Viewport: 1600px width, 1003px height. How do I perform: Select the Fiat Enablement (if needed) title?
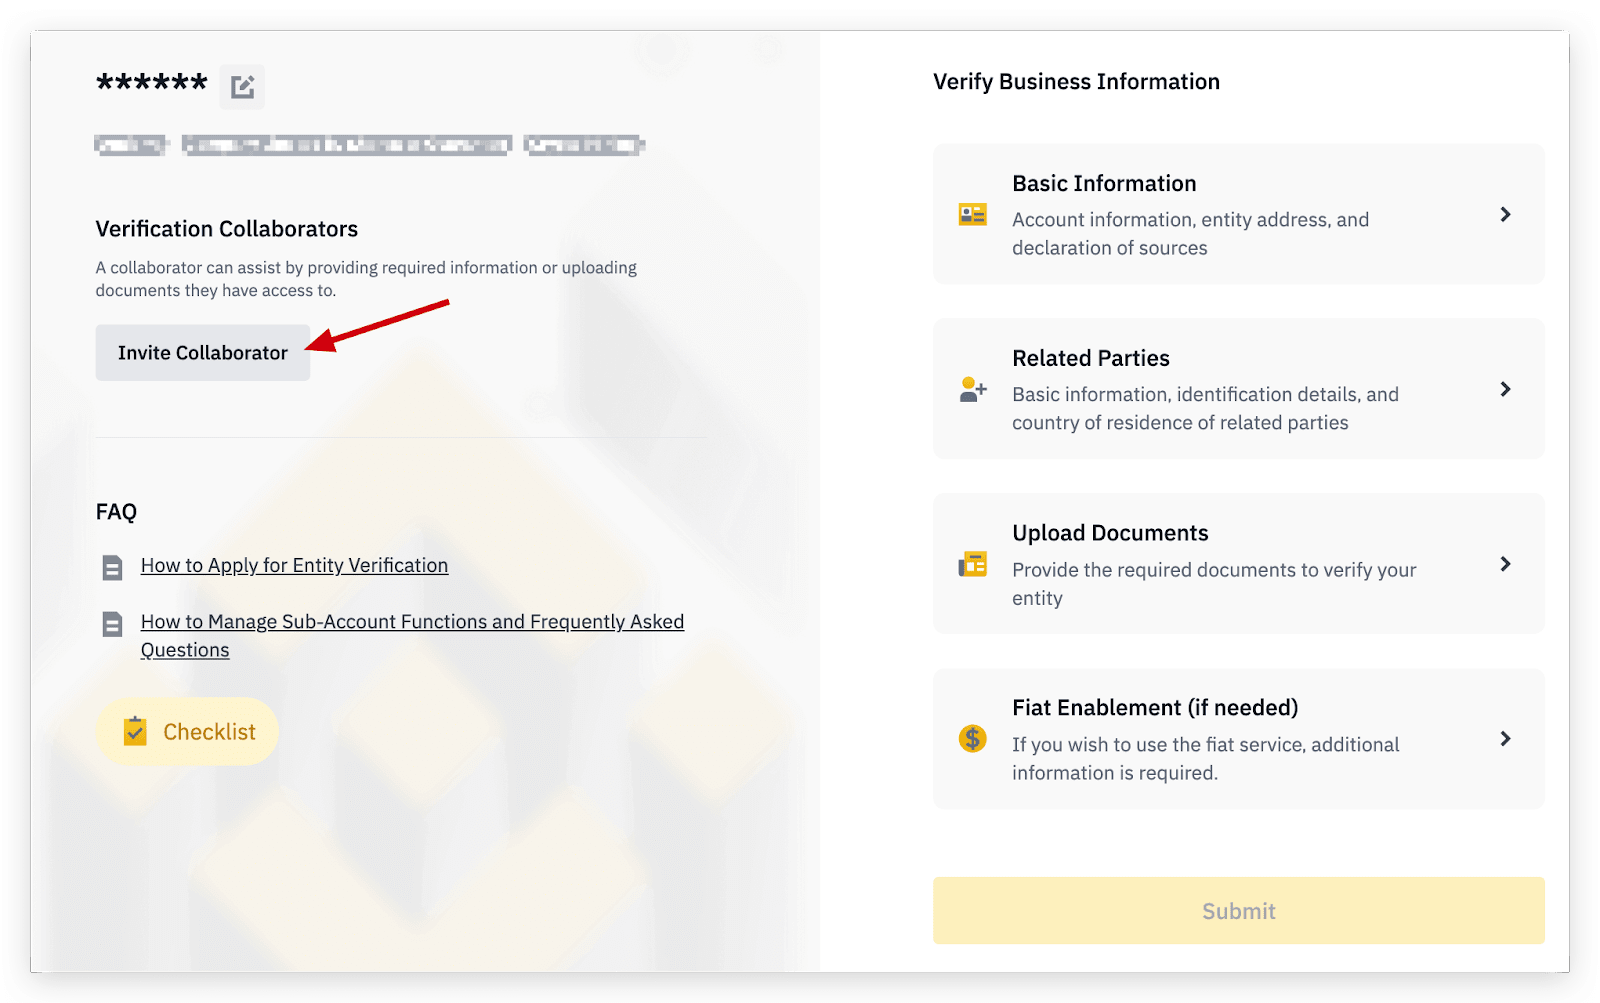(1155, 708)
